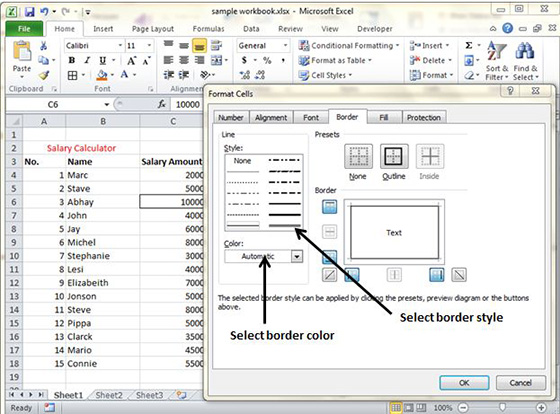
Task: Click the Fill Color paint bucket
Action: tap(102, 75)
